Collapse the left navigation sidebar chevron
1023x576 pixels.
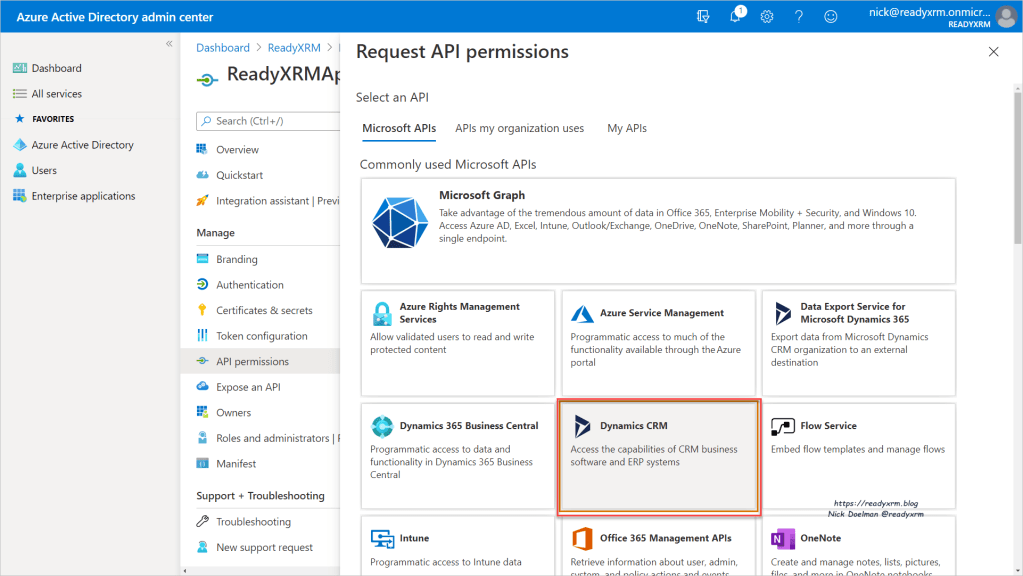[x=169, y=44]
